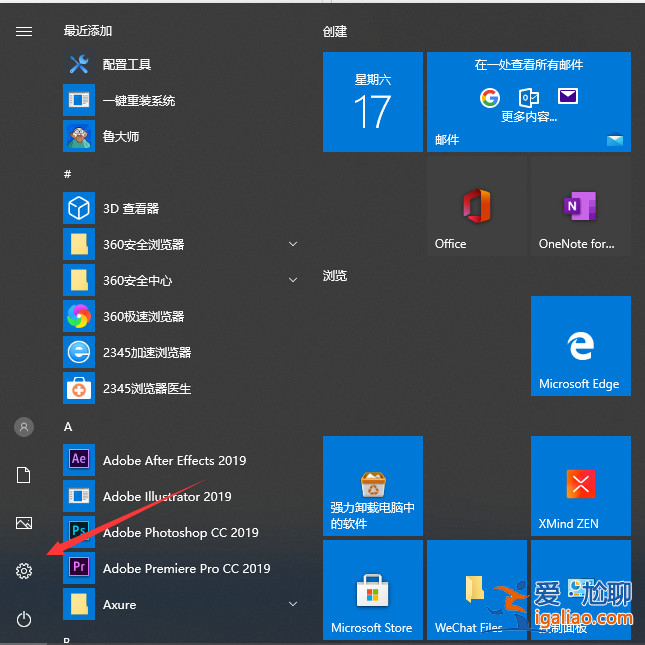Click the Google account icon in mail tile
This screenshot has width=645, height=645.
pyautogui.click(x=490, y=98)
